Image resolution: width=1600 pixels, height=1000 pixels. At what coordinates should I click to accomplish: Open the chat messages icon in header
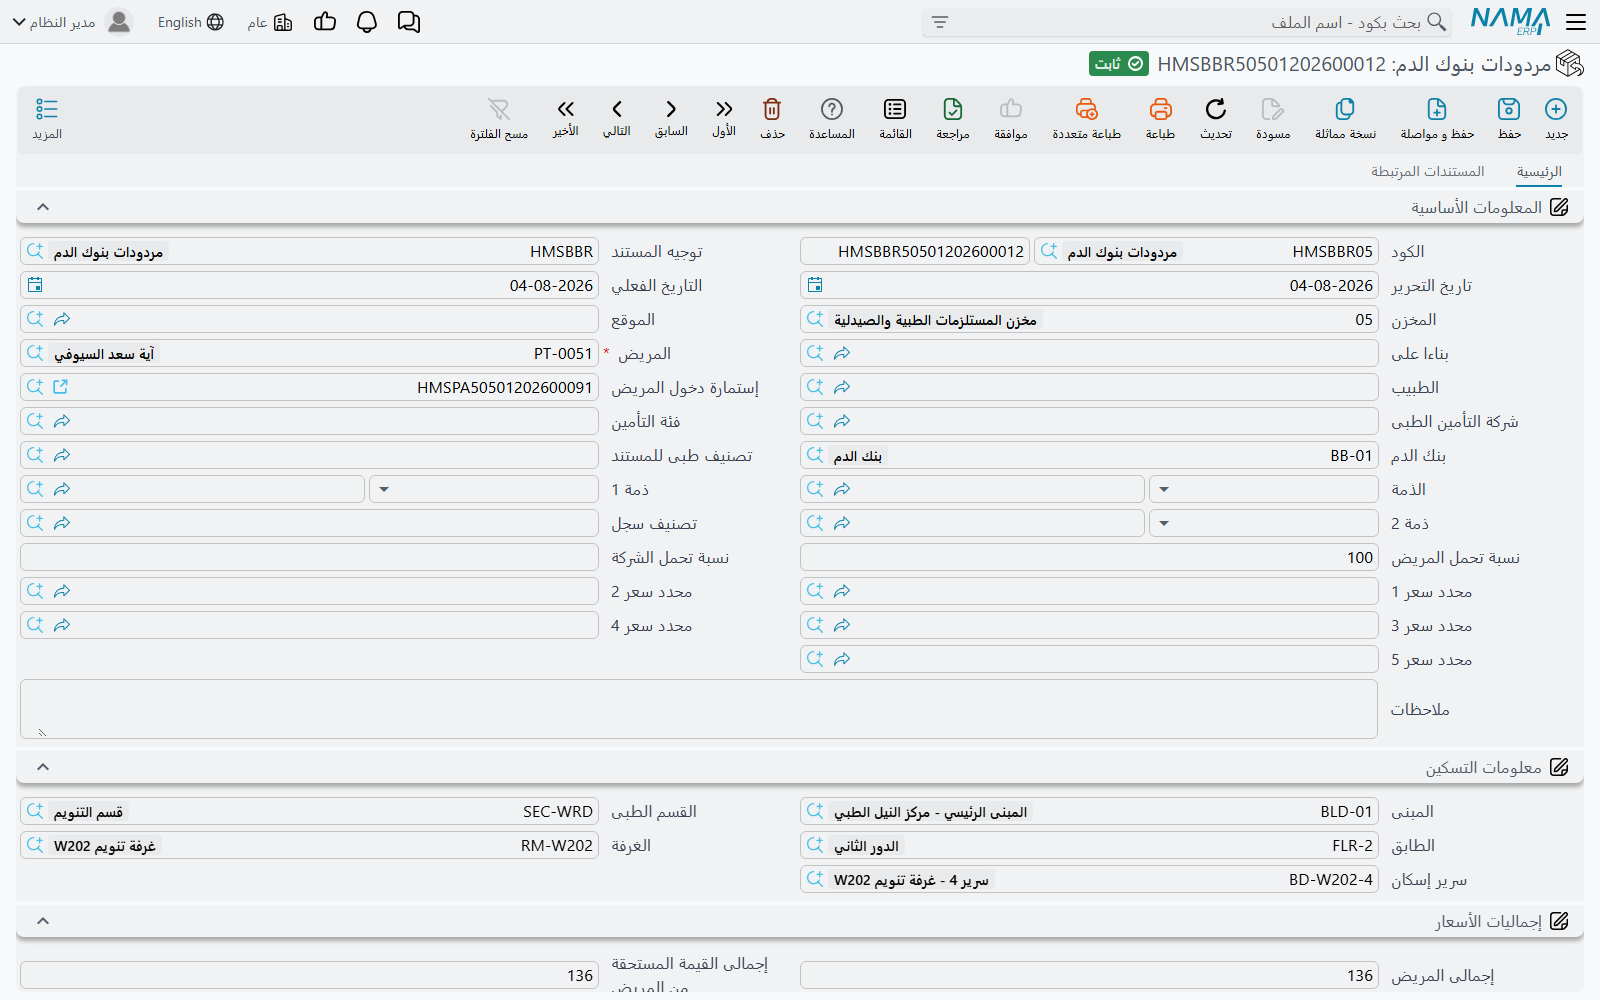(x=409, y=22)
